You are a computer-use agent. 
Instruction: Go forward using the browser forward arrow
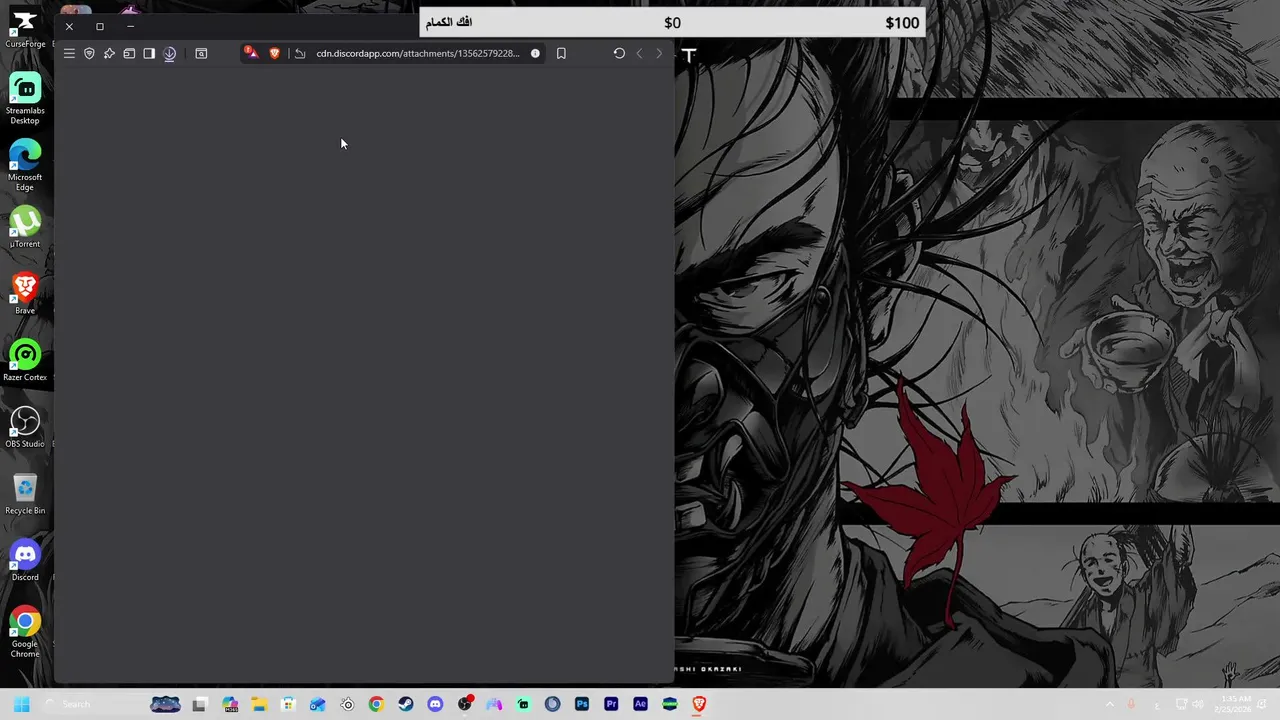tap(659, 53)
